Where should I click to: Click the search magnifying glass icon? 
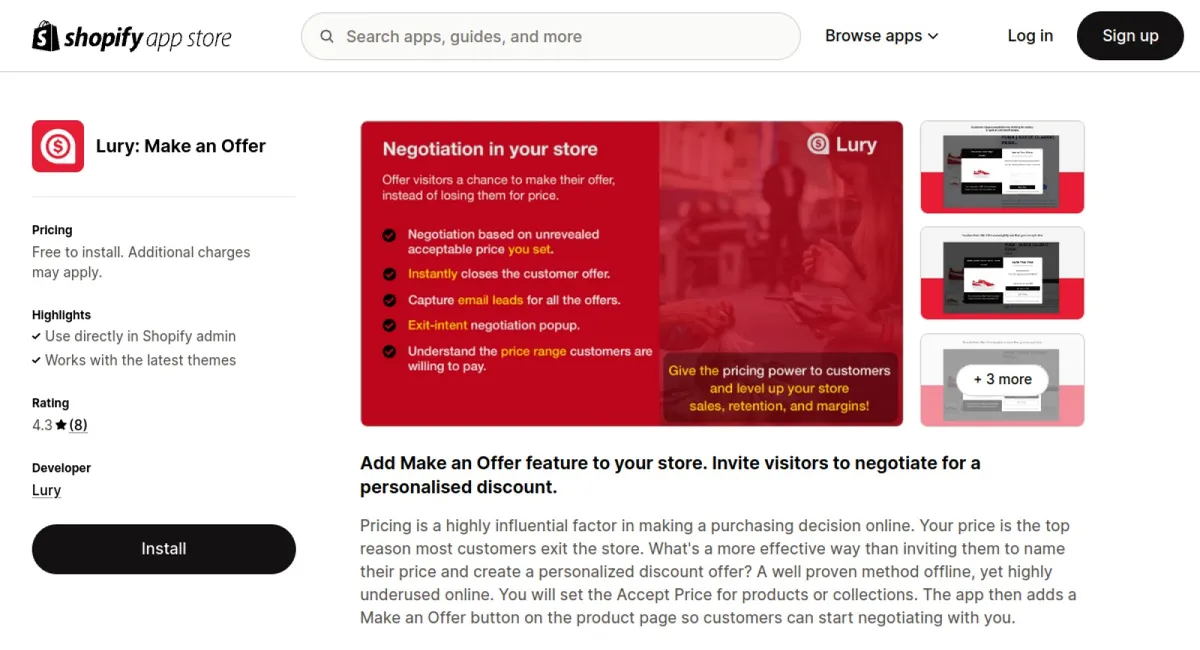click(327, 36)
